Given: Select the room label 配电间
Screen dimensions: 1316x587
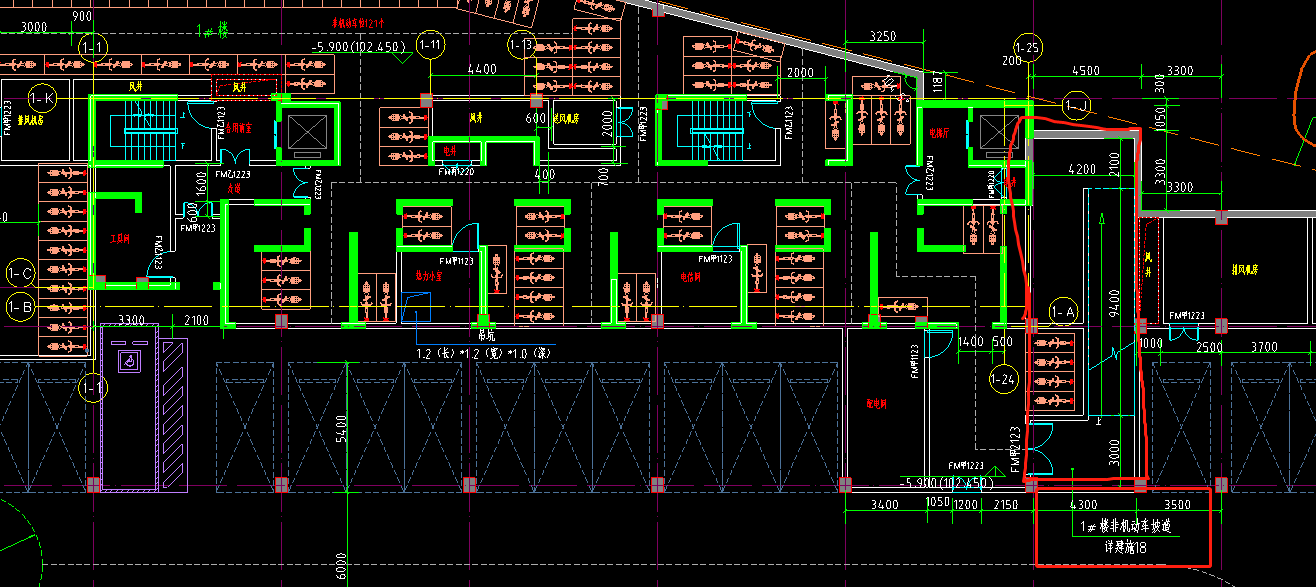Looking at the screenshot, I should point(878,404).
